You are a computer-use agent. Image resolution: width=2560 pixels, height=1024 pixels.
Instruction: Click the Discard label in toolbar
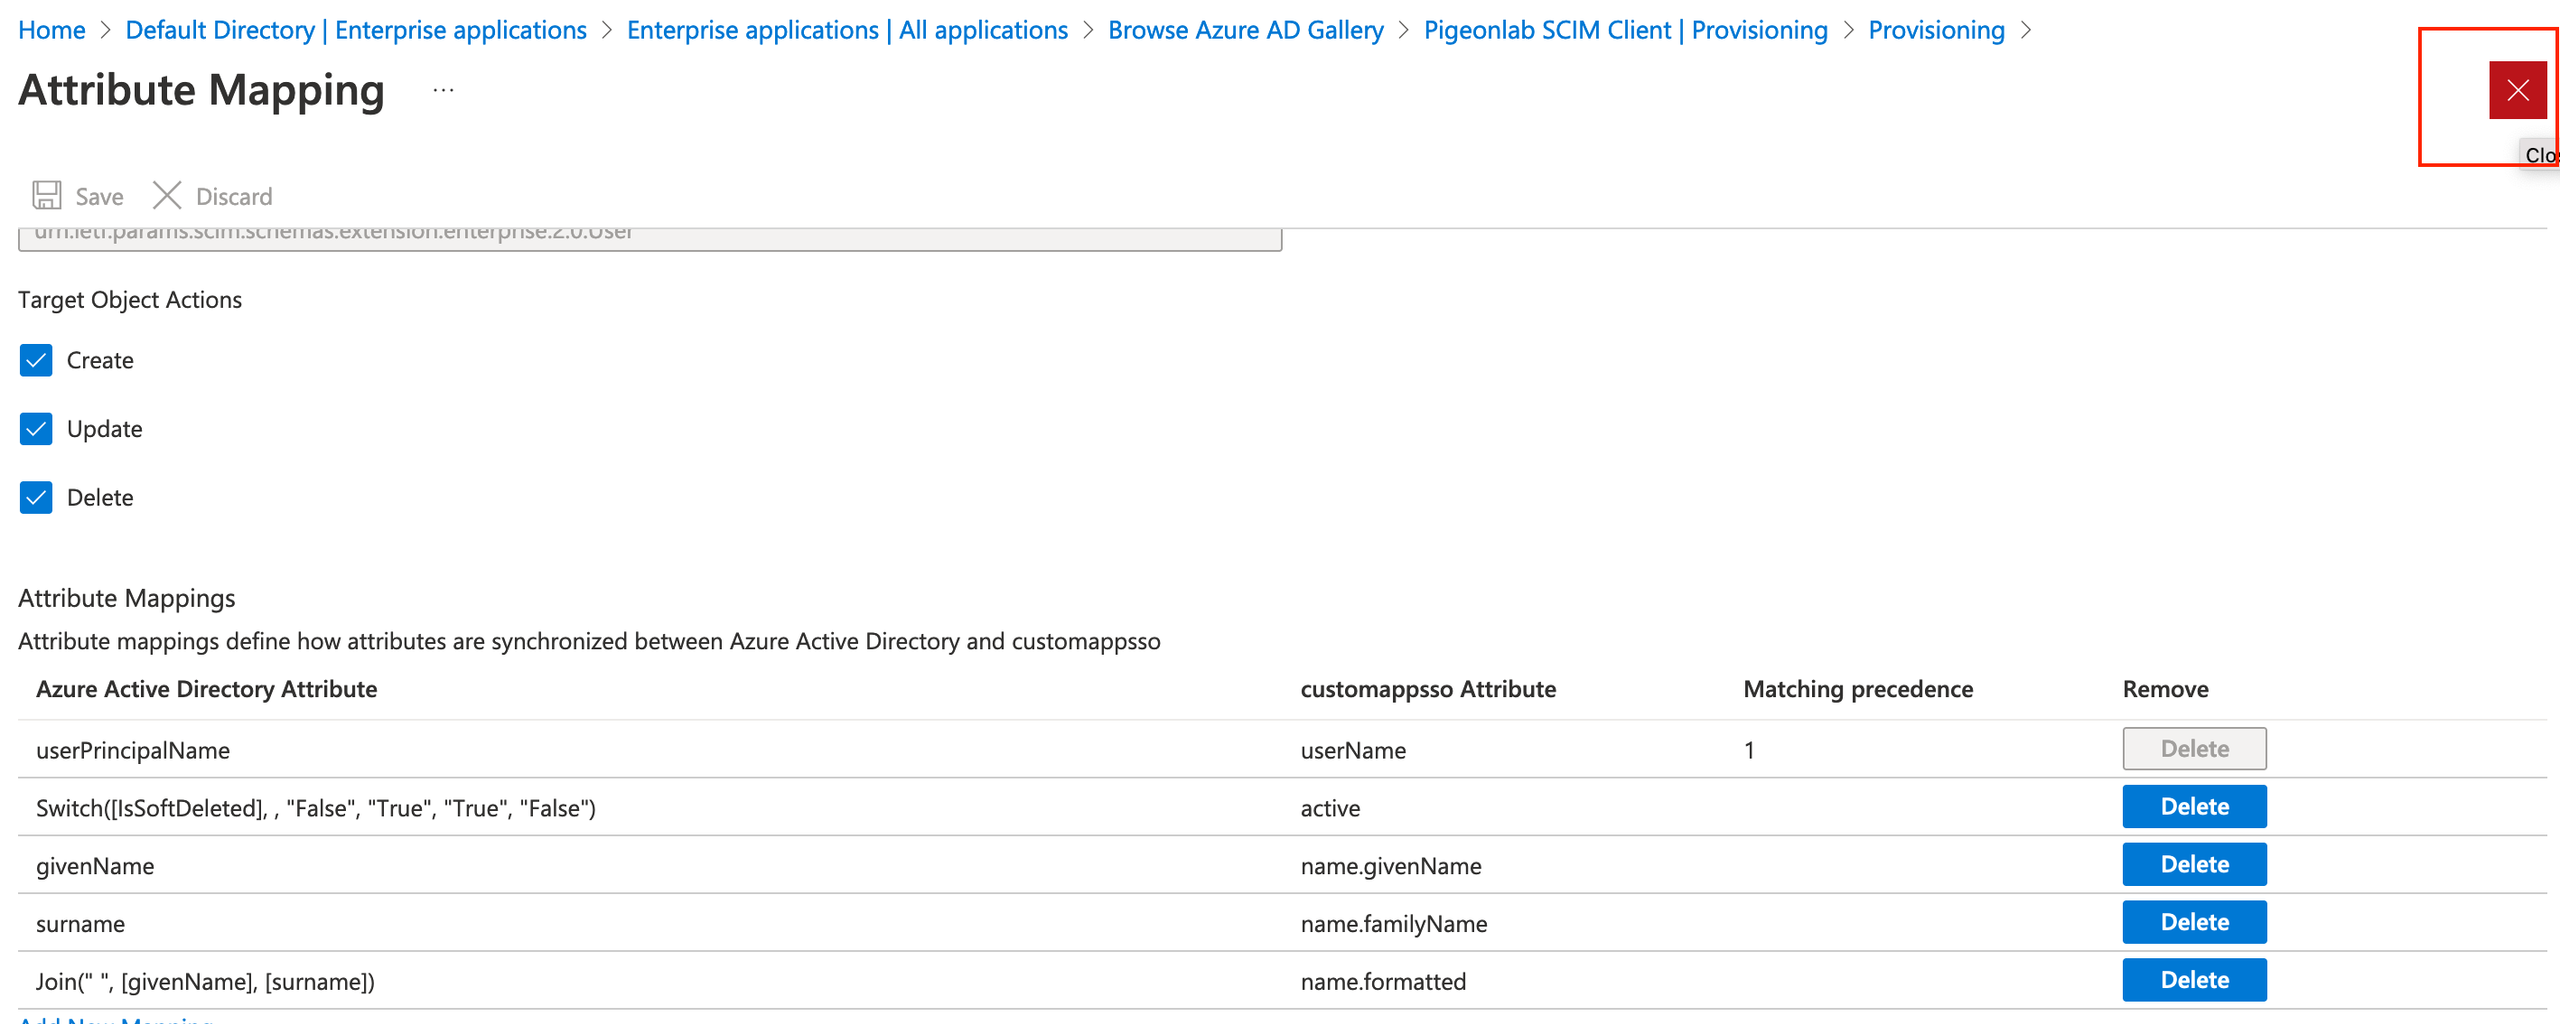(x=234, y=197)
